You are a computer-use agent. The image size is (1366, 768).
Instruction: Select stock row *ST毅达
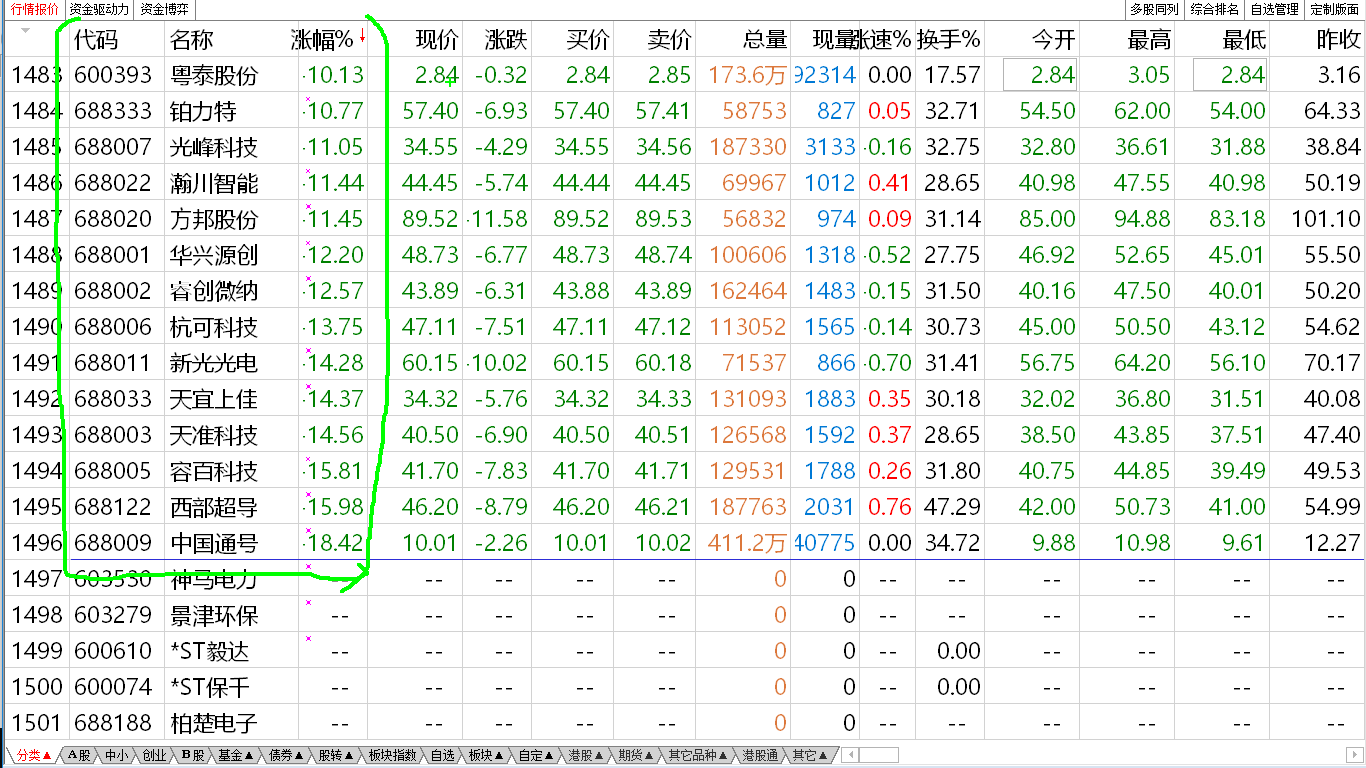pyautogui.click(x=683, y=651)
